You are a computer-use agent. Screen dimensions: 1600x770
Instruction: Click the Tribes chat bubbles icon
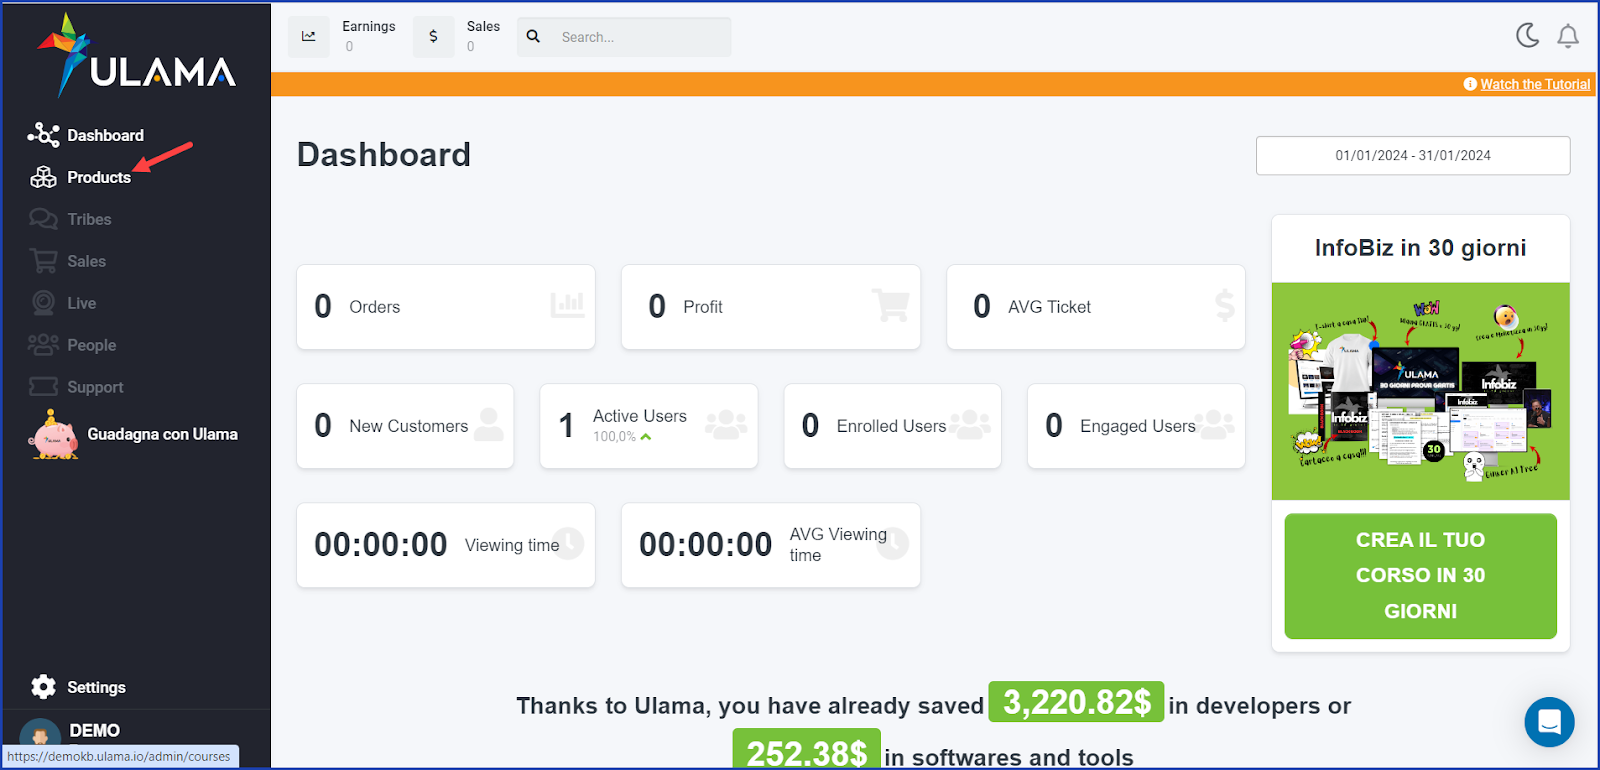[43, 219]
